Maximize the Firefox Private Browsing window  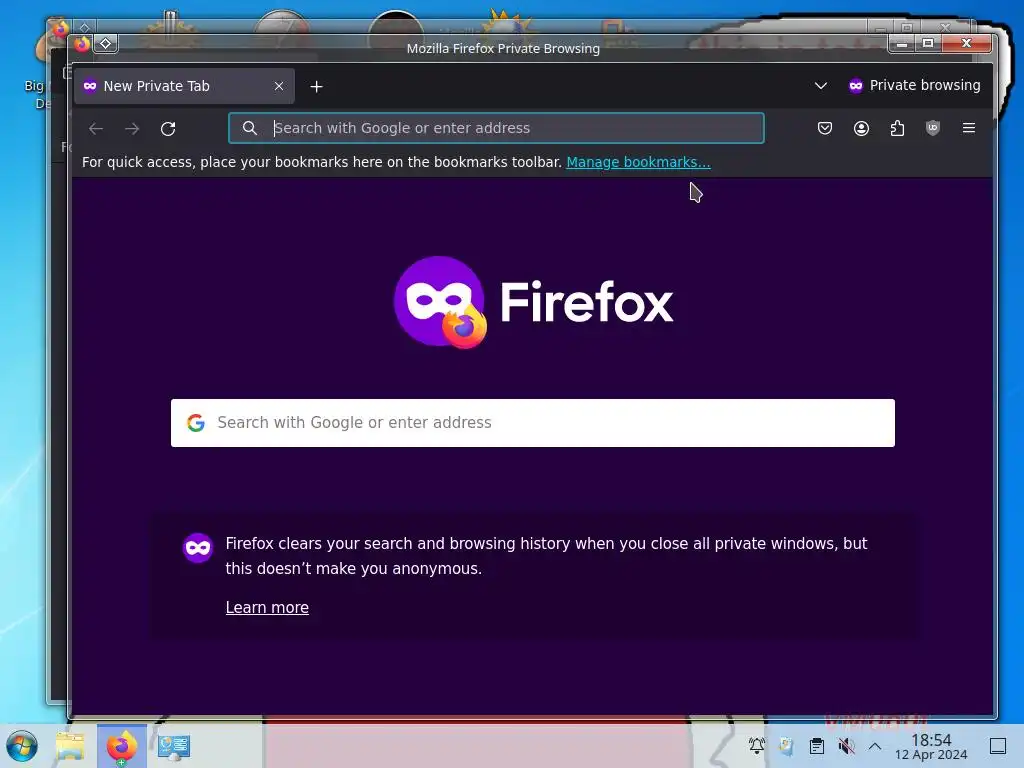coord(927,44)
